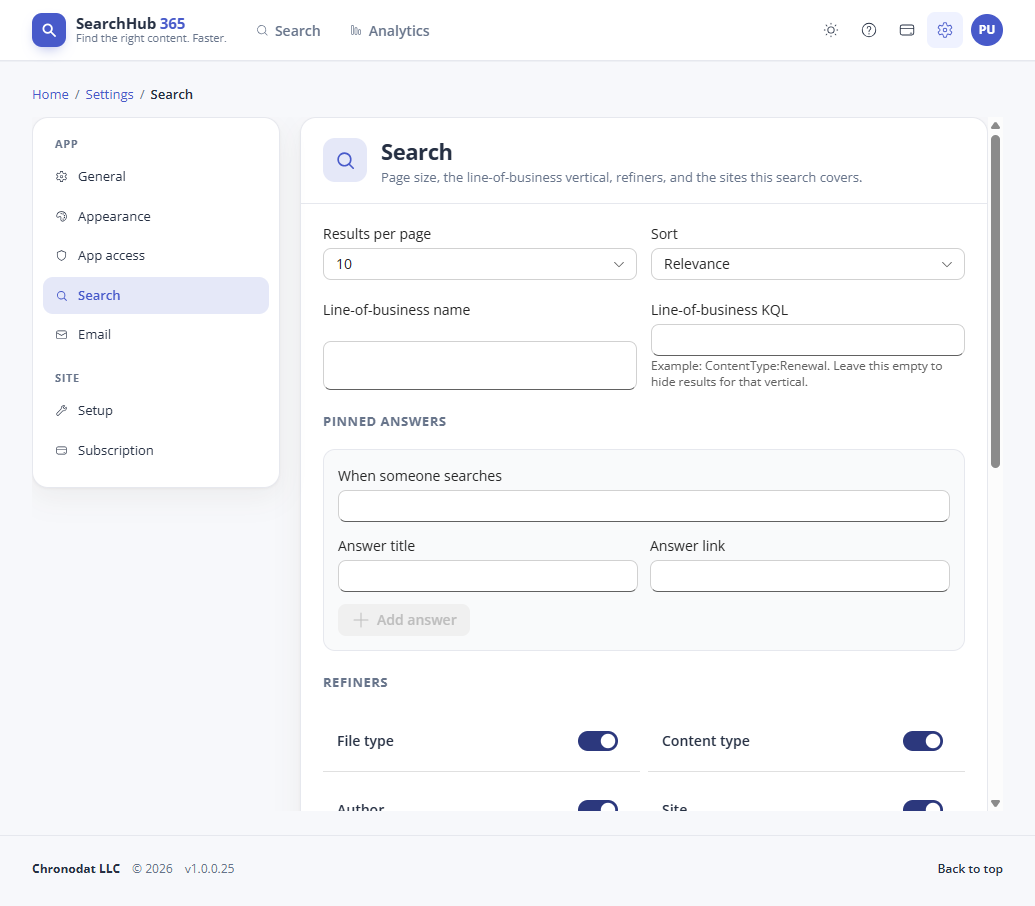This screenshot has width=1035, height=906.
Task: Open Email settings in sidebar
Action: [x=156, y=335]
